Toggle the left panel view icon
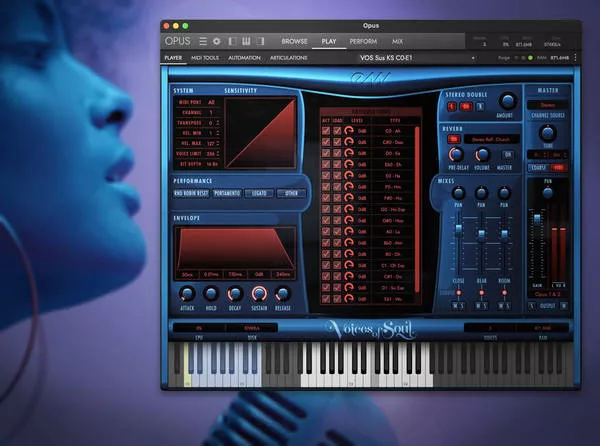The height and width of the screenshot is (446, 600). pos(232,41)
